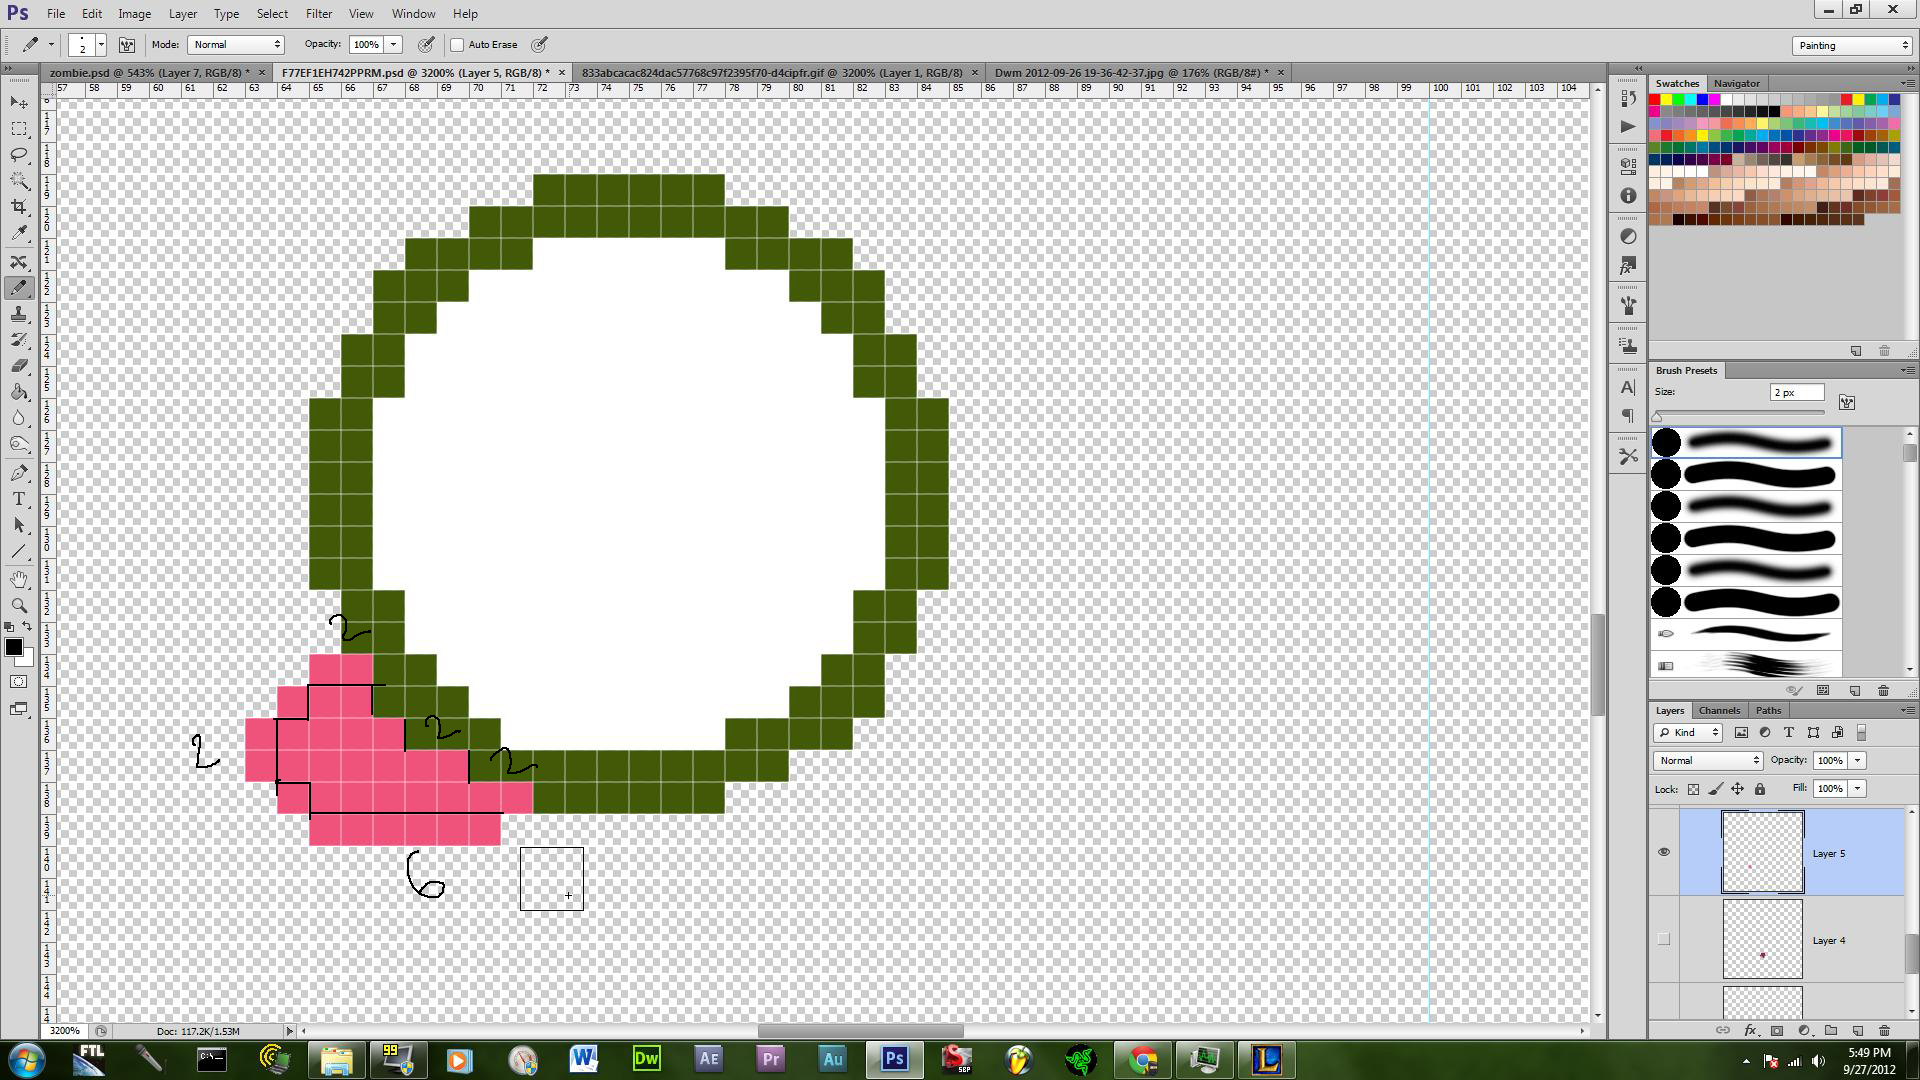Open the Select menu
The height and width of the screenshot is (1080, 1920).
tap(272, 14)
